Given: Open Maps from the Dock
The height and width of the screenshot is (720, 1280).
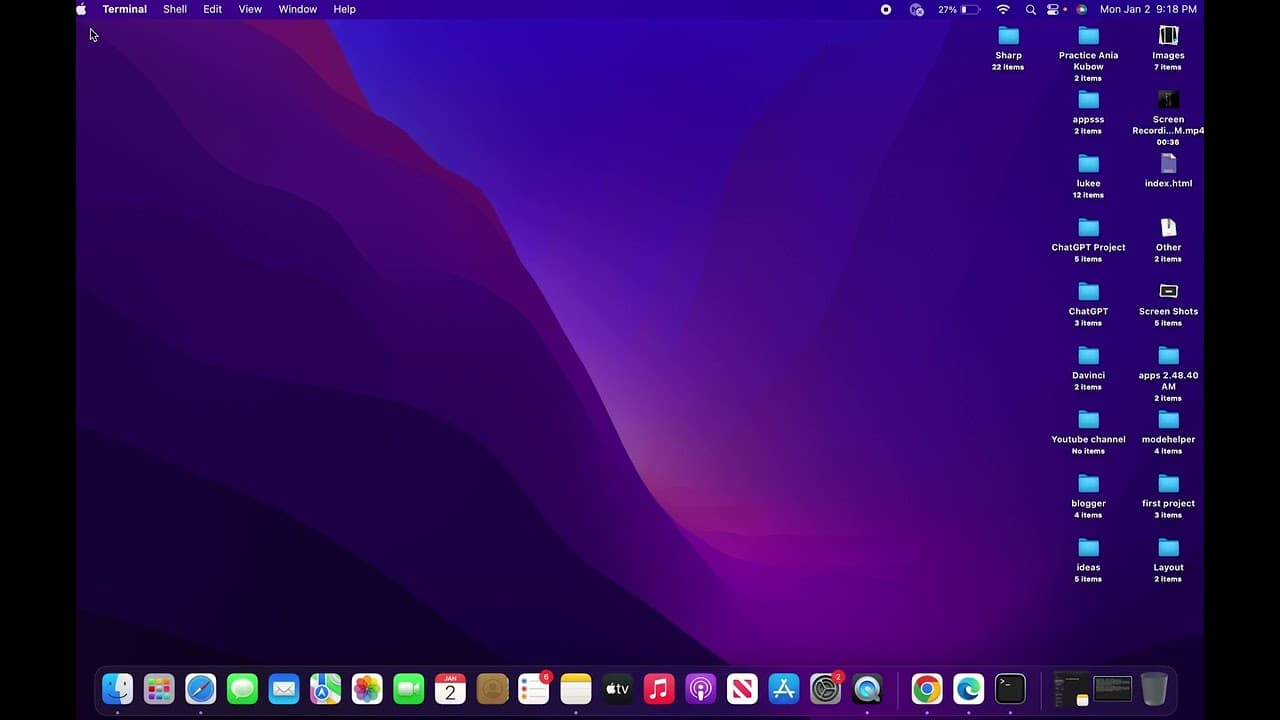Looking at the screenshot, I should click(325, 689).
